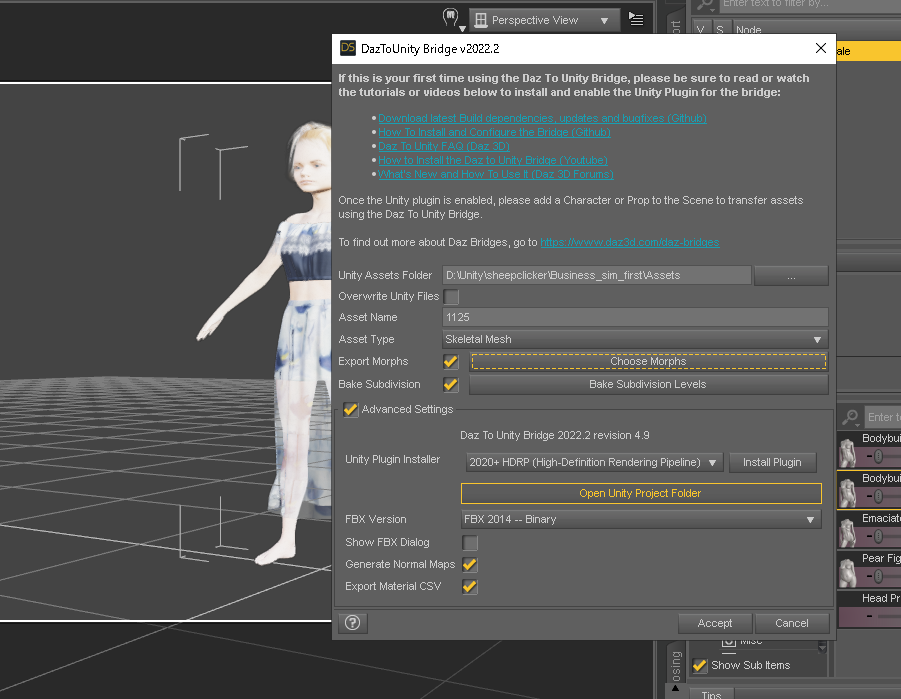The width and height of the screenshot is (901, 699).
Task: Click the Node column header
Action: point(749,29)
